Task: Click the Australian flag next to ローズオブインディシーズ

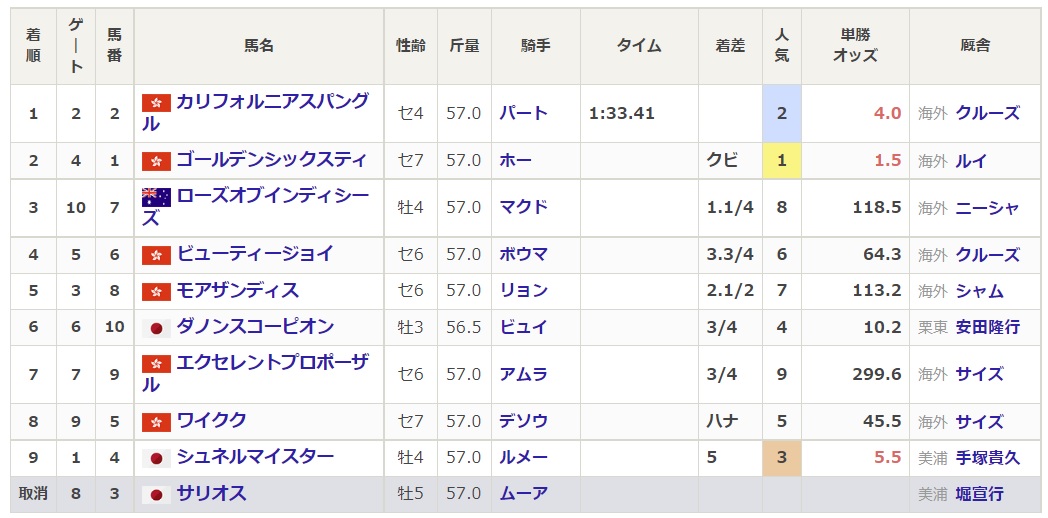Action: click(x=156, y=197)
